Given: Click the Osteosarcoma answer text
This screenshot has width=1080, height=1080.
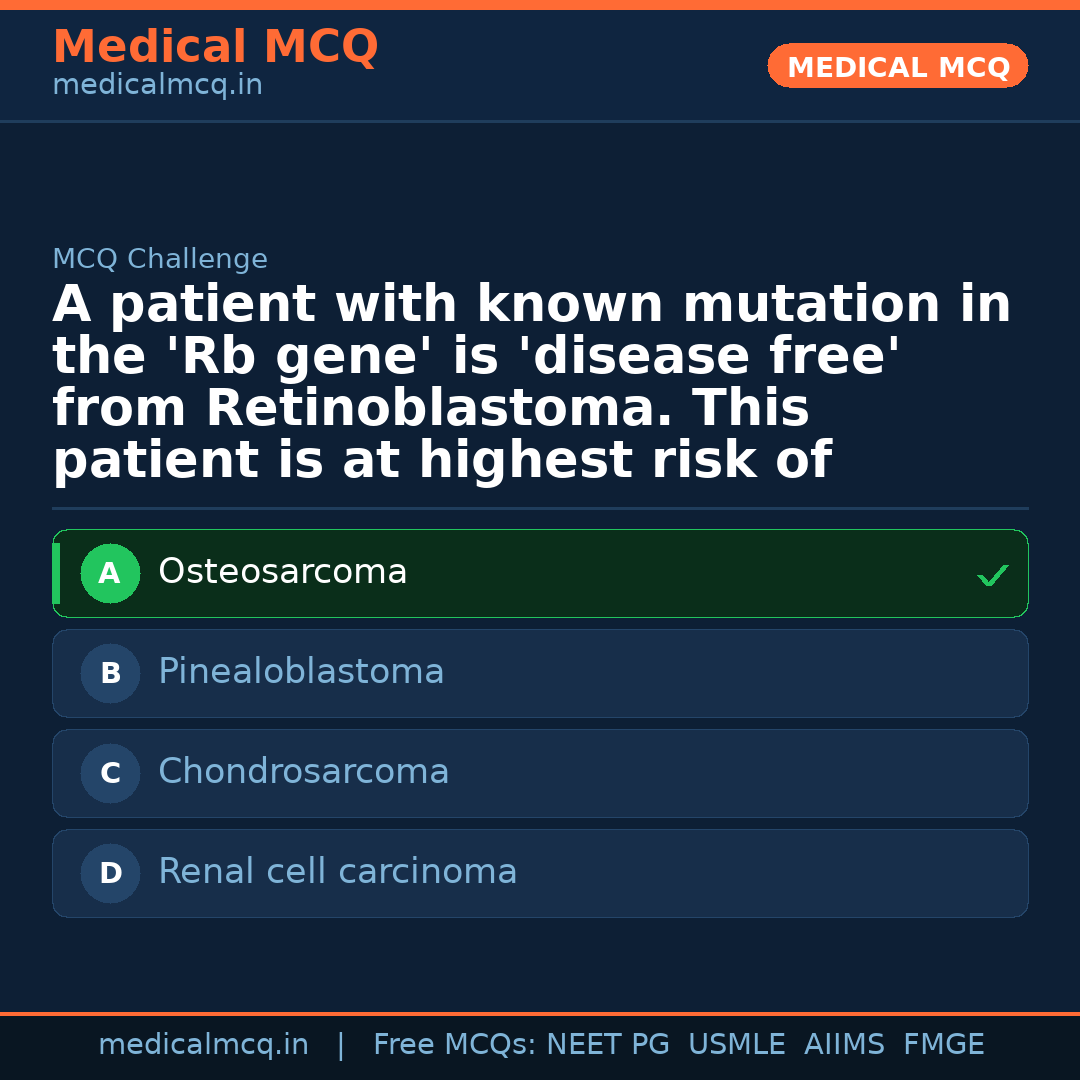Looking at the screenshot, I should 282,572.
